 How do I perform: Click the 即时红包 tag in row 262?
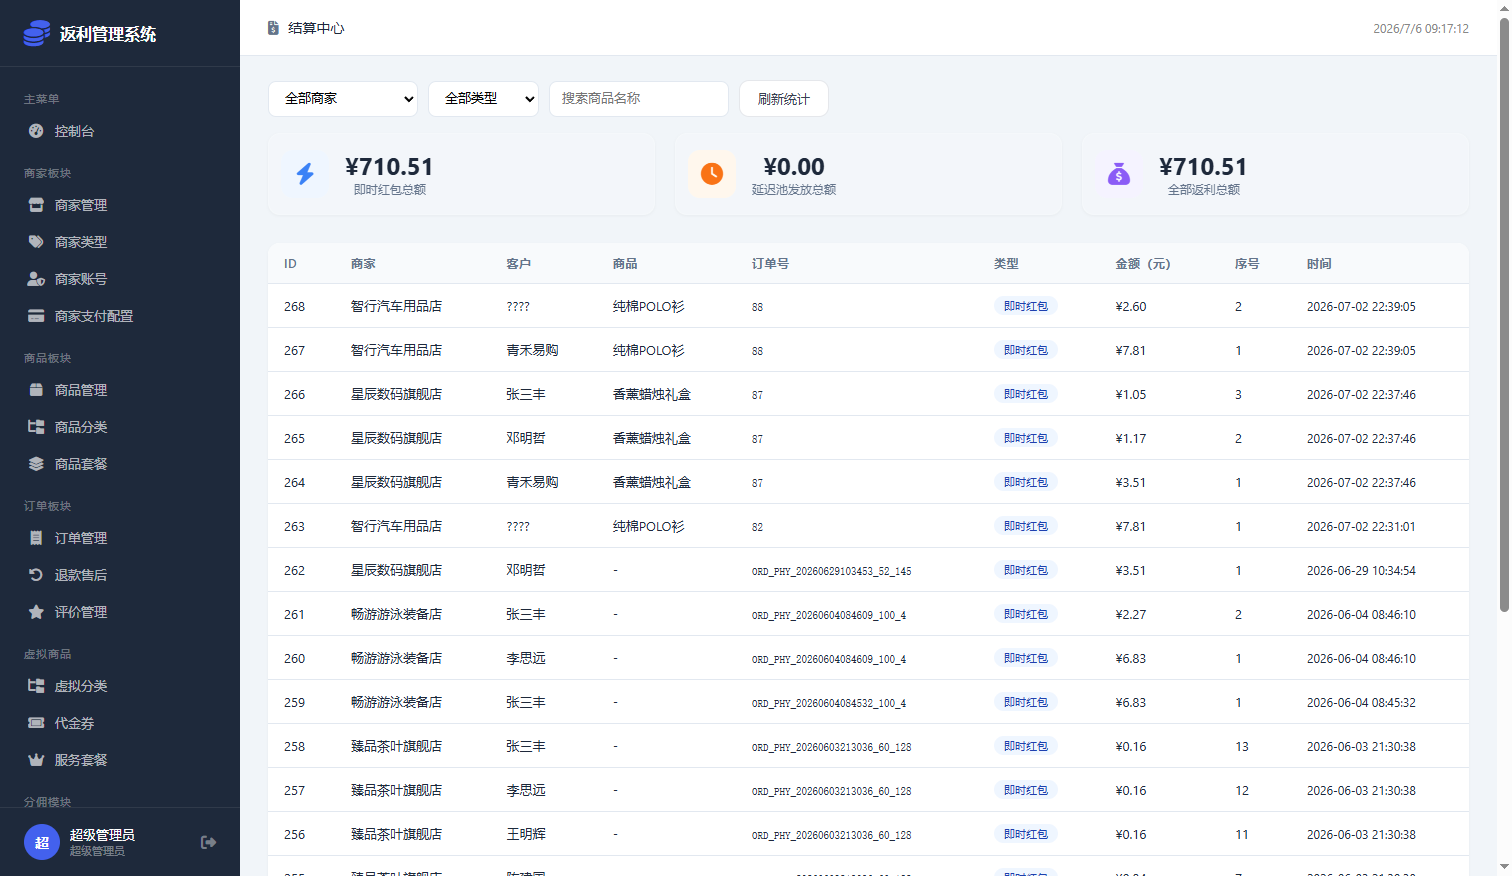pyautogui.click(x=1026, y=570)
